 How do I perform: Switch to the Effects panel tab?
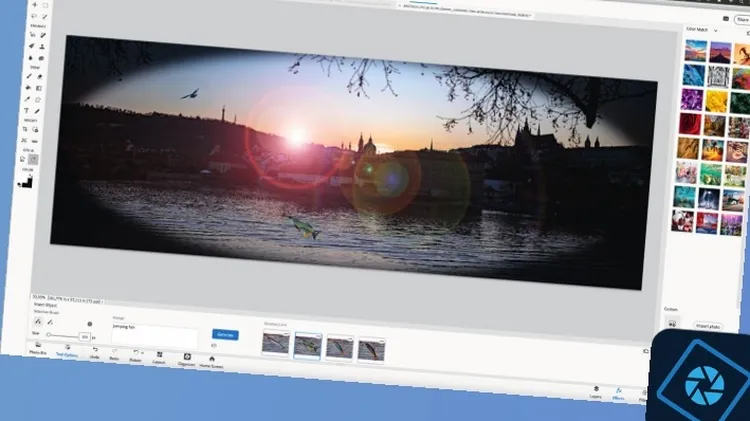point(620,394)
